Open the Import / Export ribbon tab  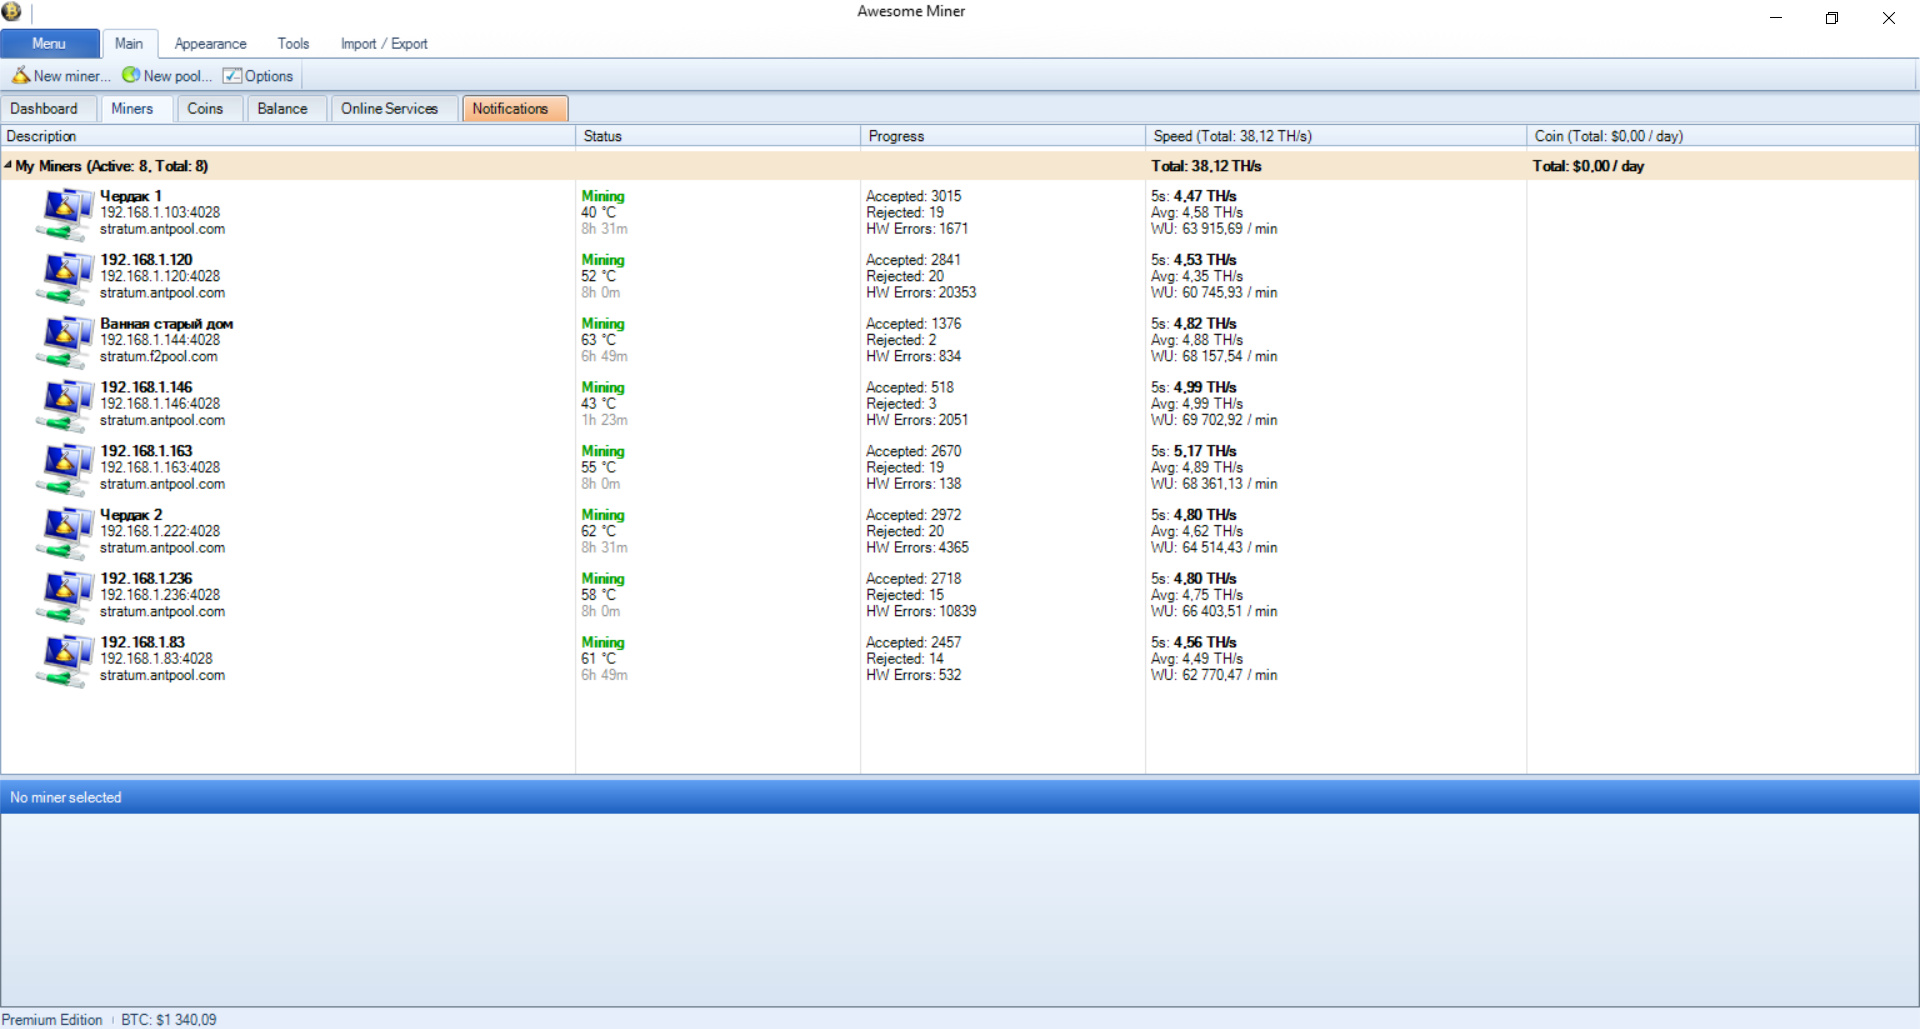coord(383,44)
